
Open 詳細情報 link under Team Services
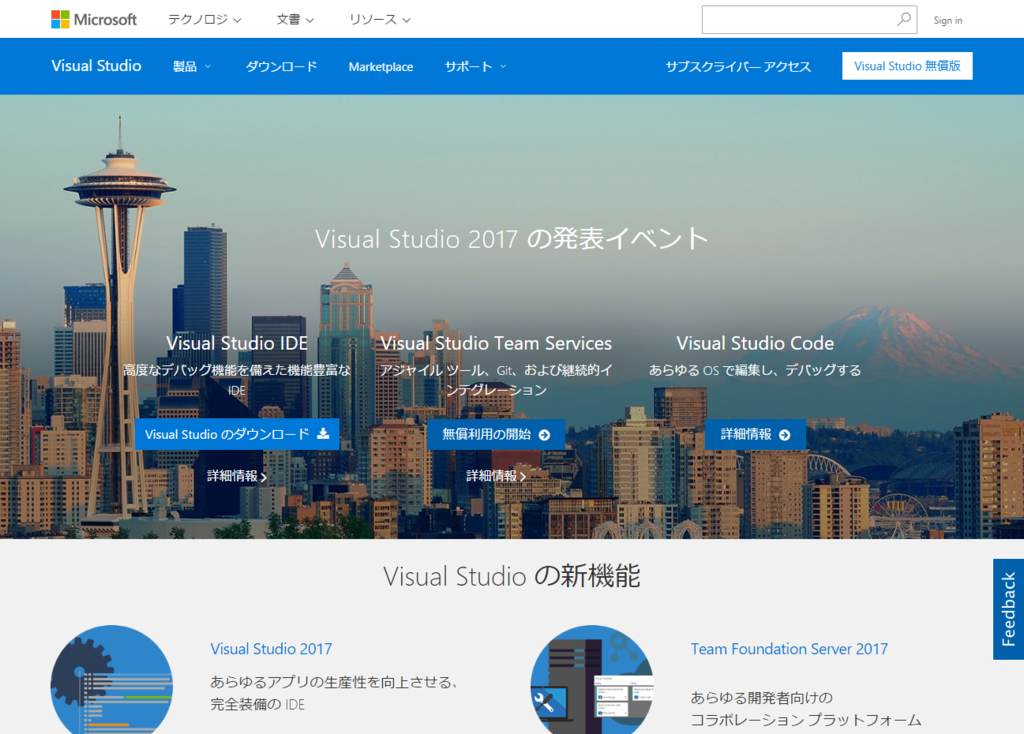click(x=496, y=476)
